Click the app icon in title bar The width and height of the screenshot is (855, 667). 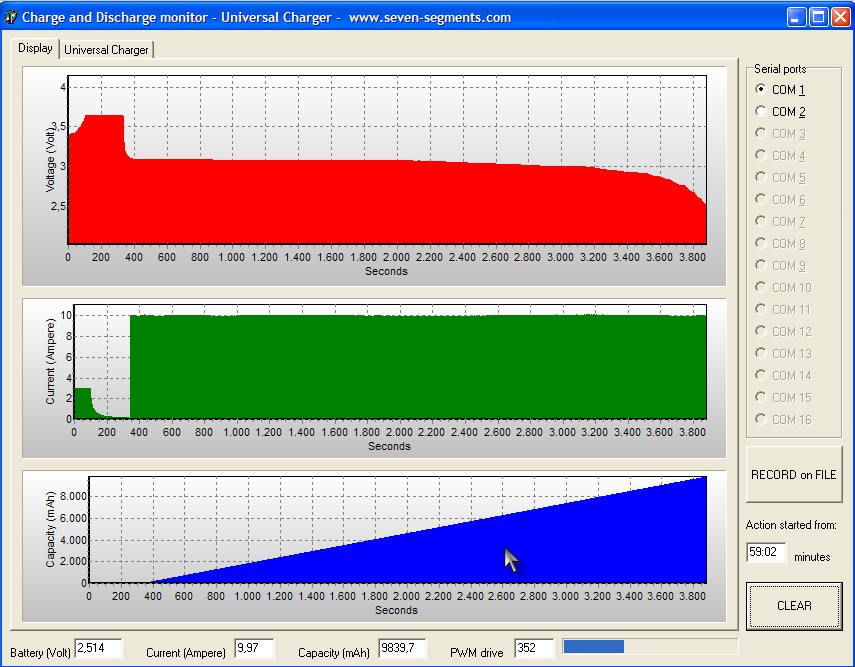(11, 17)
